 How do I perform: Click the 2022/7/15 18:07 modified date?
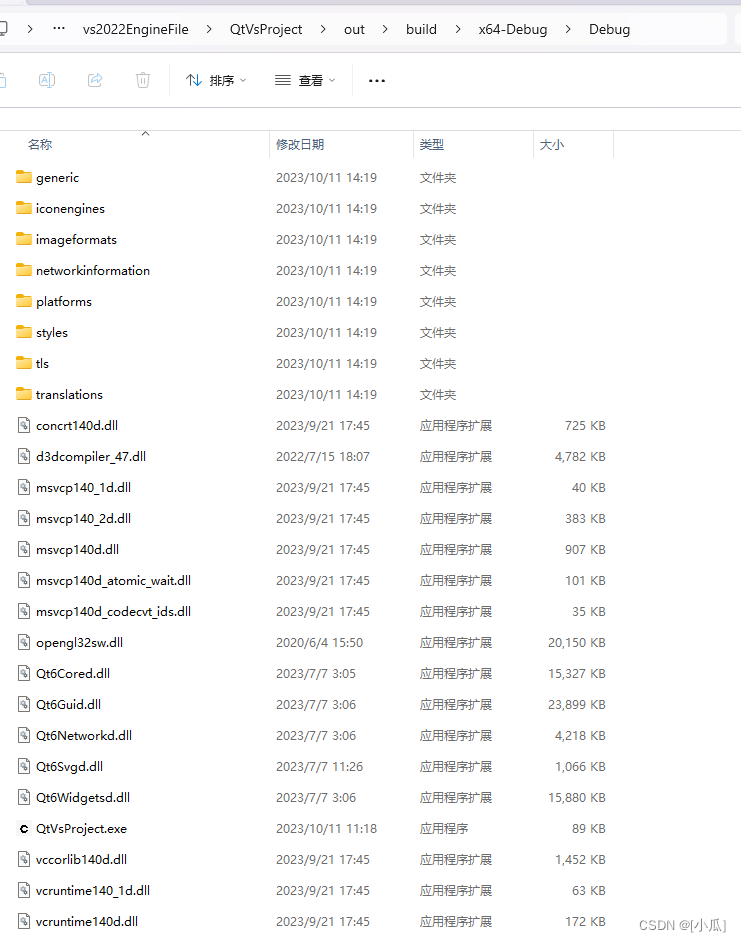click(x=323, y=457)
